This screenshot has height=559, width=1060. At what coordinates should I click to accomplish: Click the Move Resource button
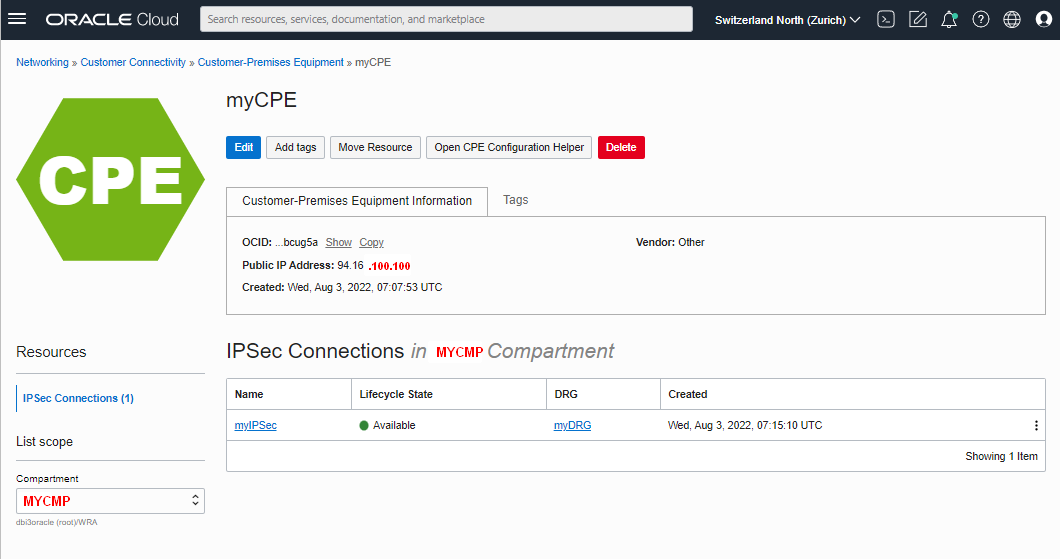point(375,147)
